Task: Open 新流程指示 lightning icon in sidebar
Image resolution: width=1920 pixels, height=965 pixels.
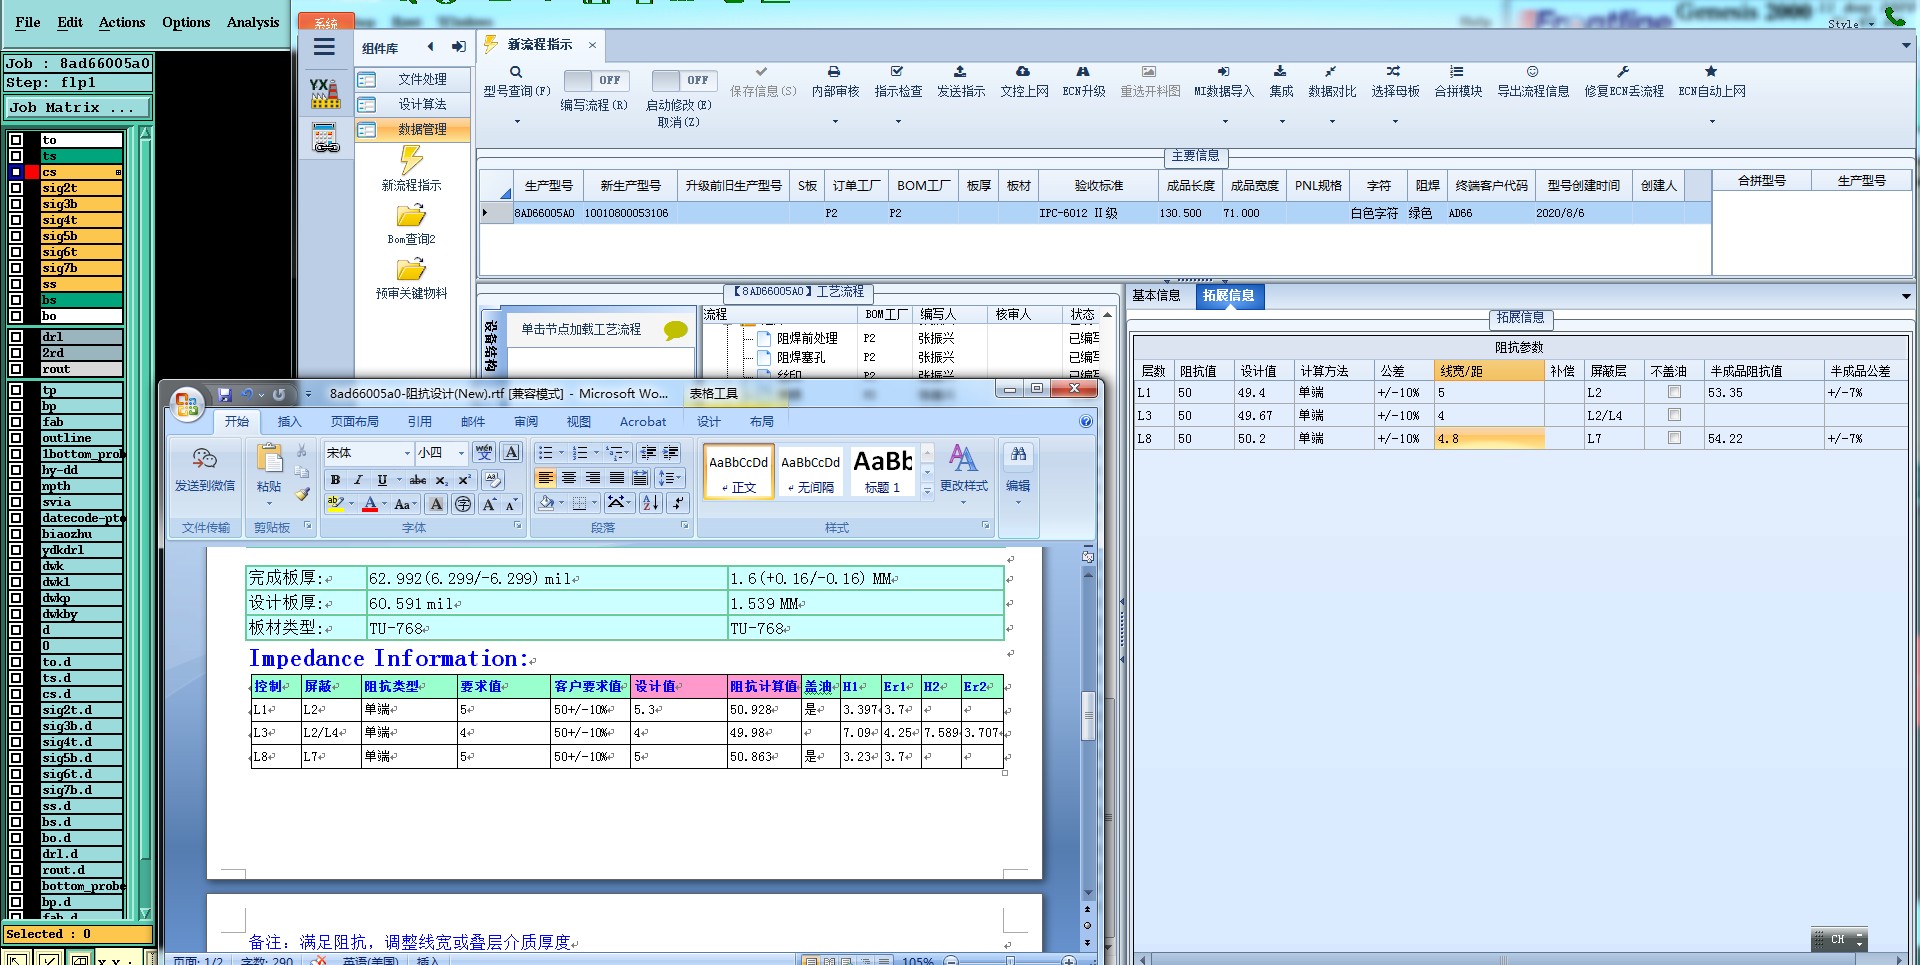Action: (x=411, y=160)
